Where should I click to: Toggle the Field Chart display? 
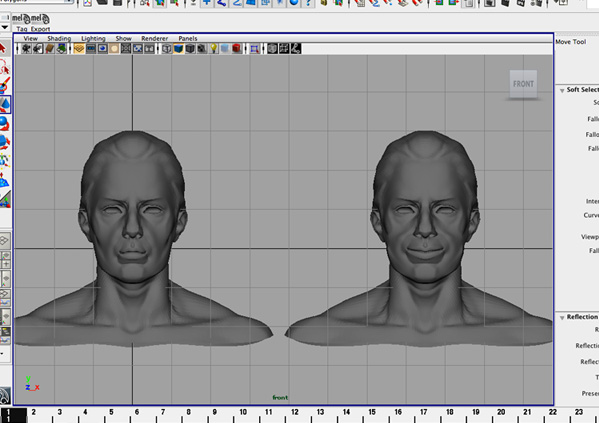tap(126, 49)
